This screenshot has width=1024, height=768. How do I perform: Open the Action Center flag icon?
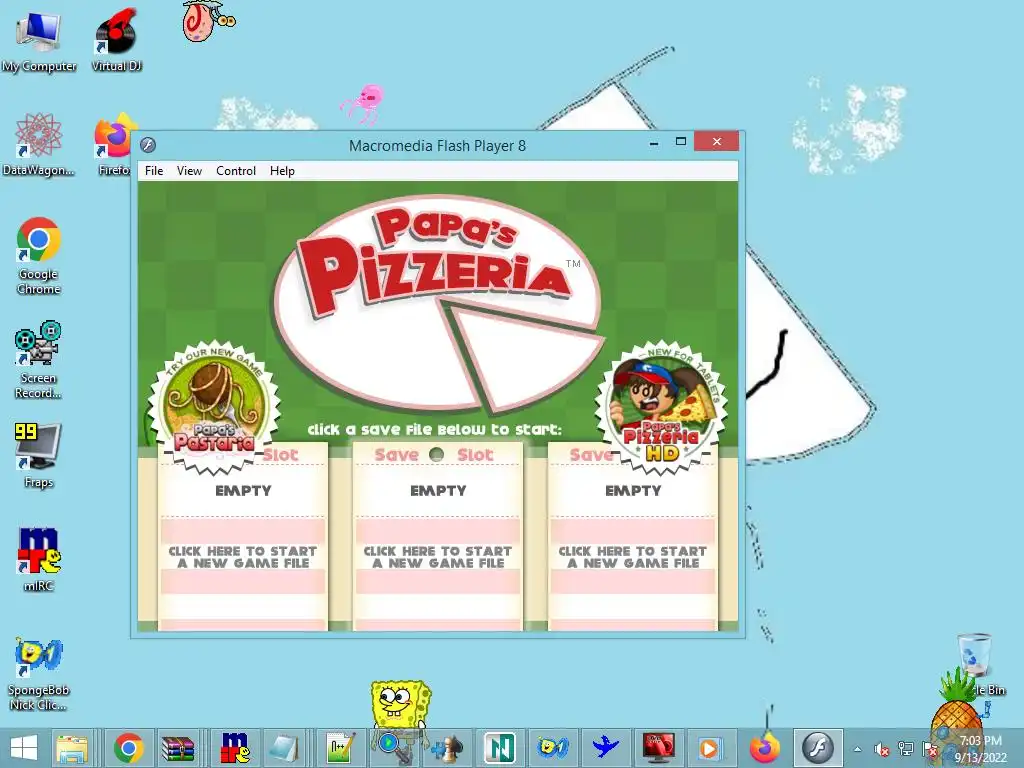tap(930, 749)
